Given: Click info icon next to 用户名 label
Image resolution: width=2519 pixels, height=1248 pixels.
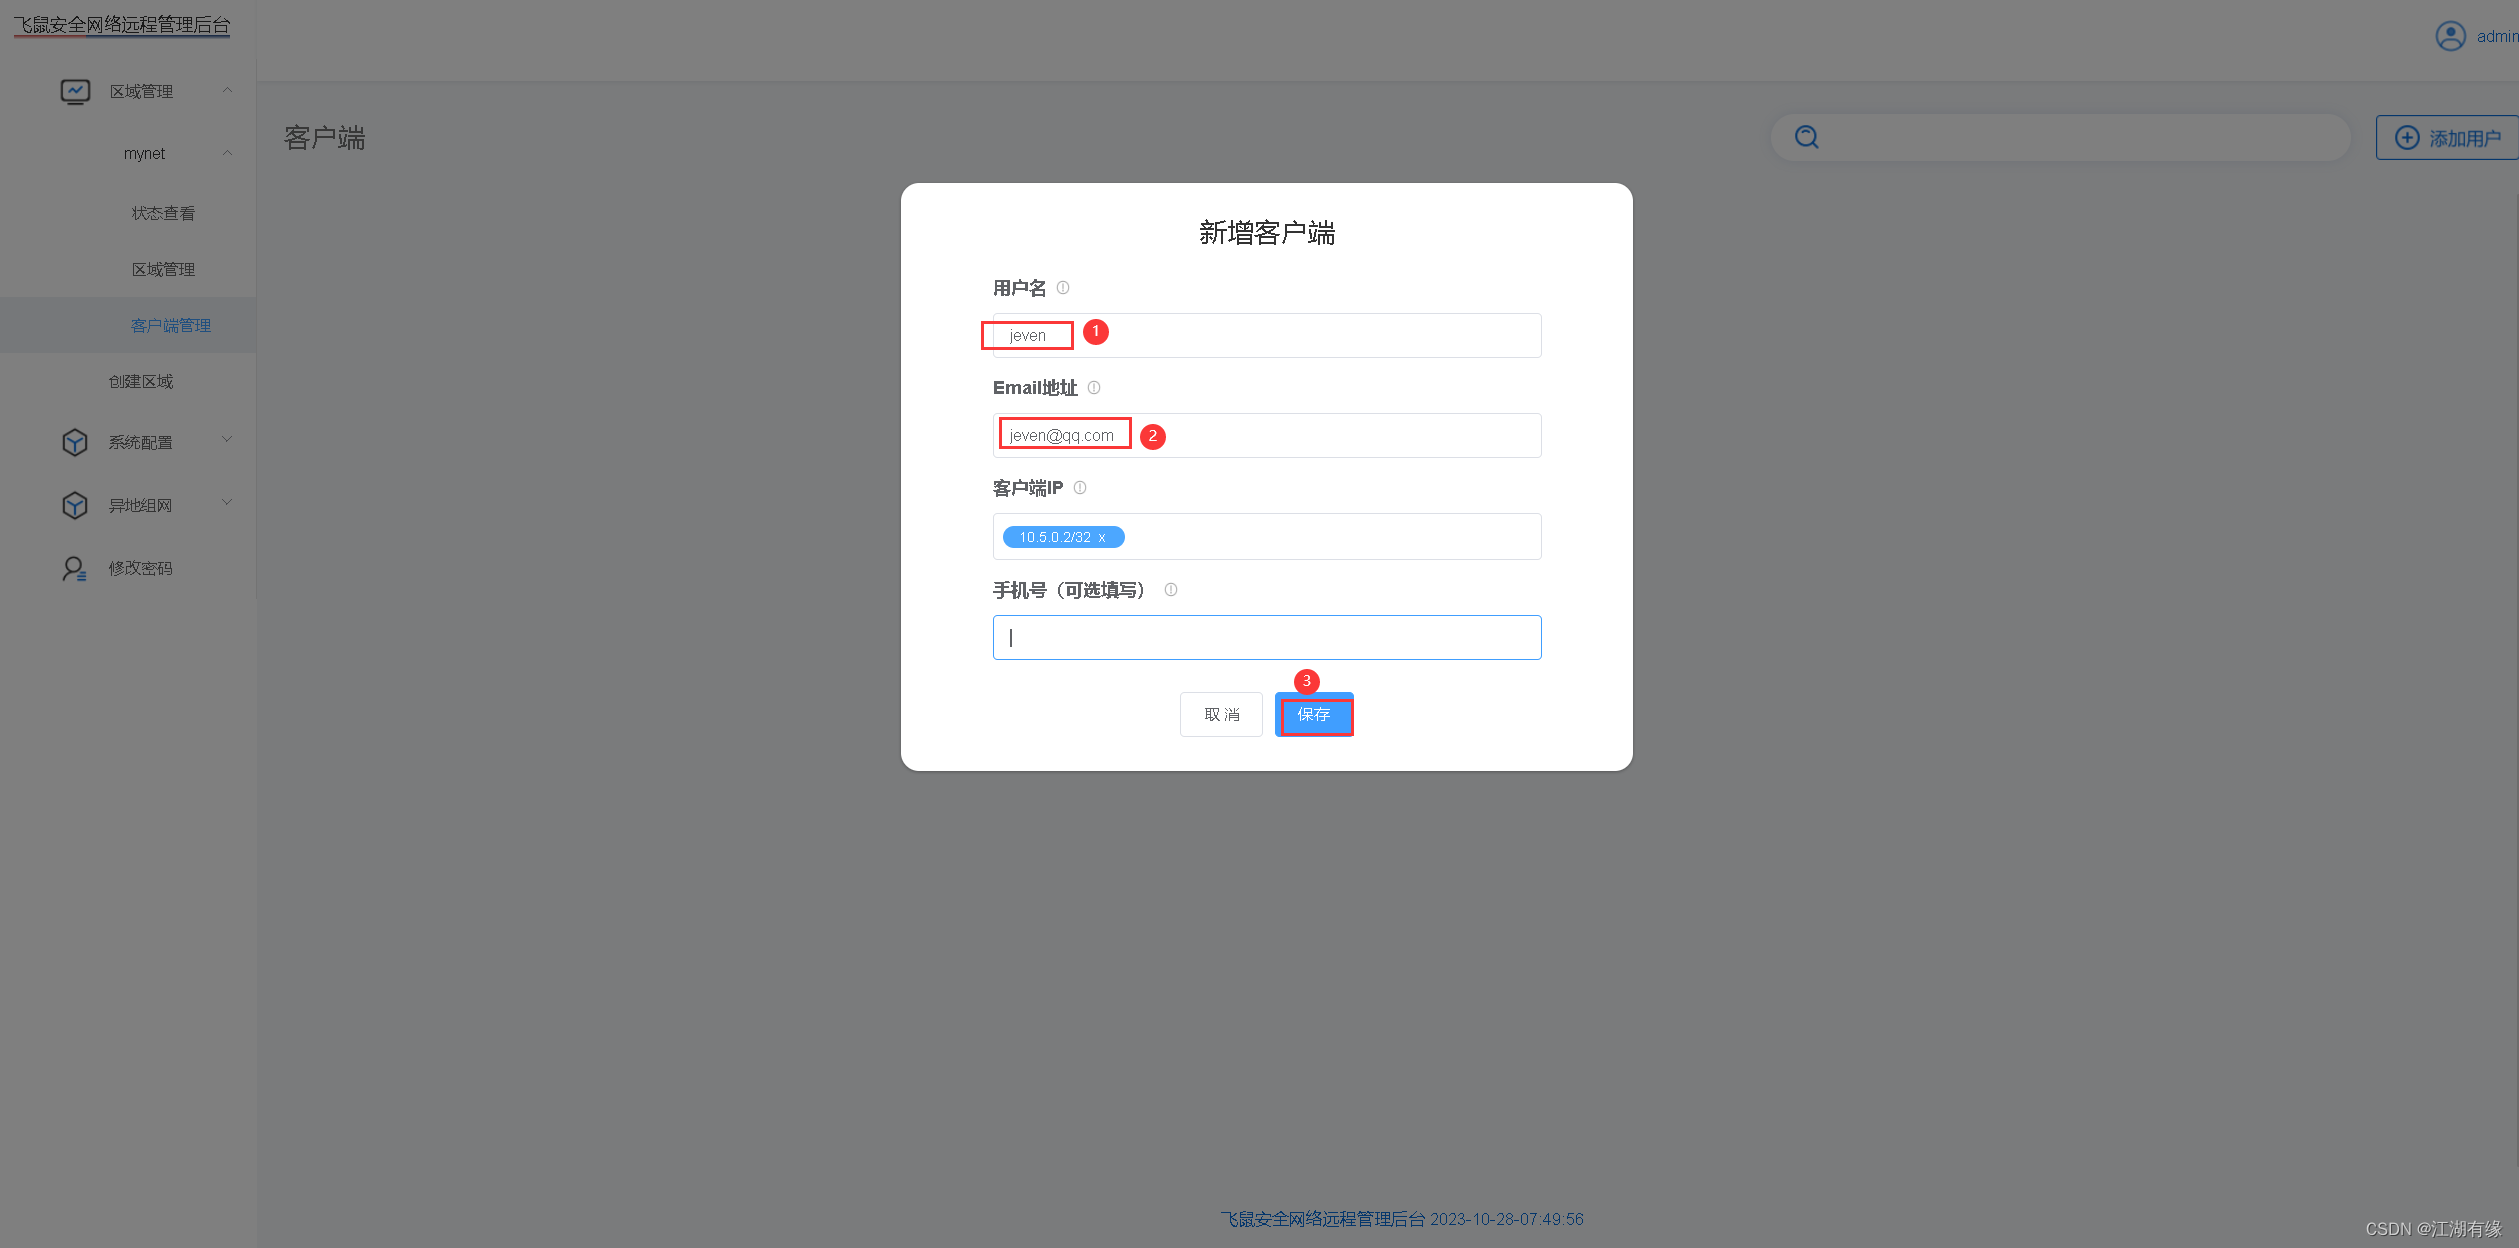Looking at the screenshot, I should [1063, 288].
